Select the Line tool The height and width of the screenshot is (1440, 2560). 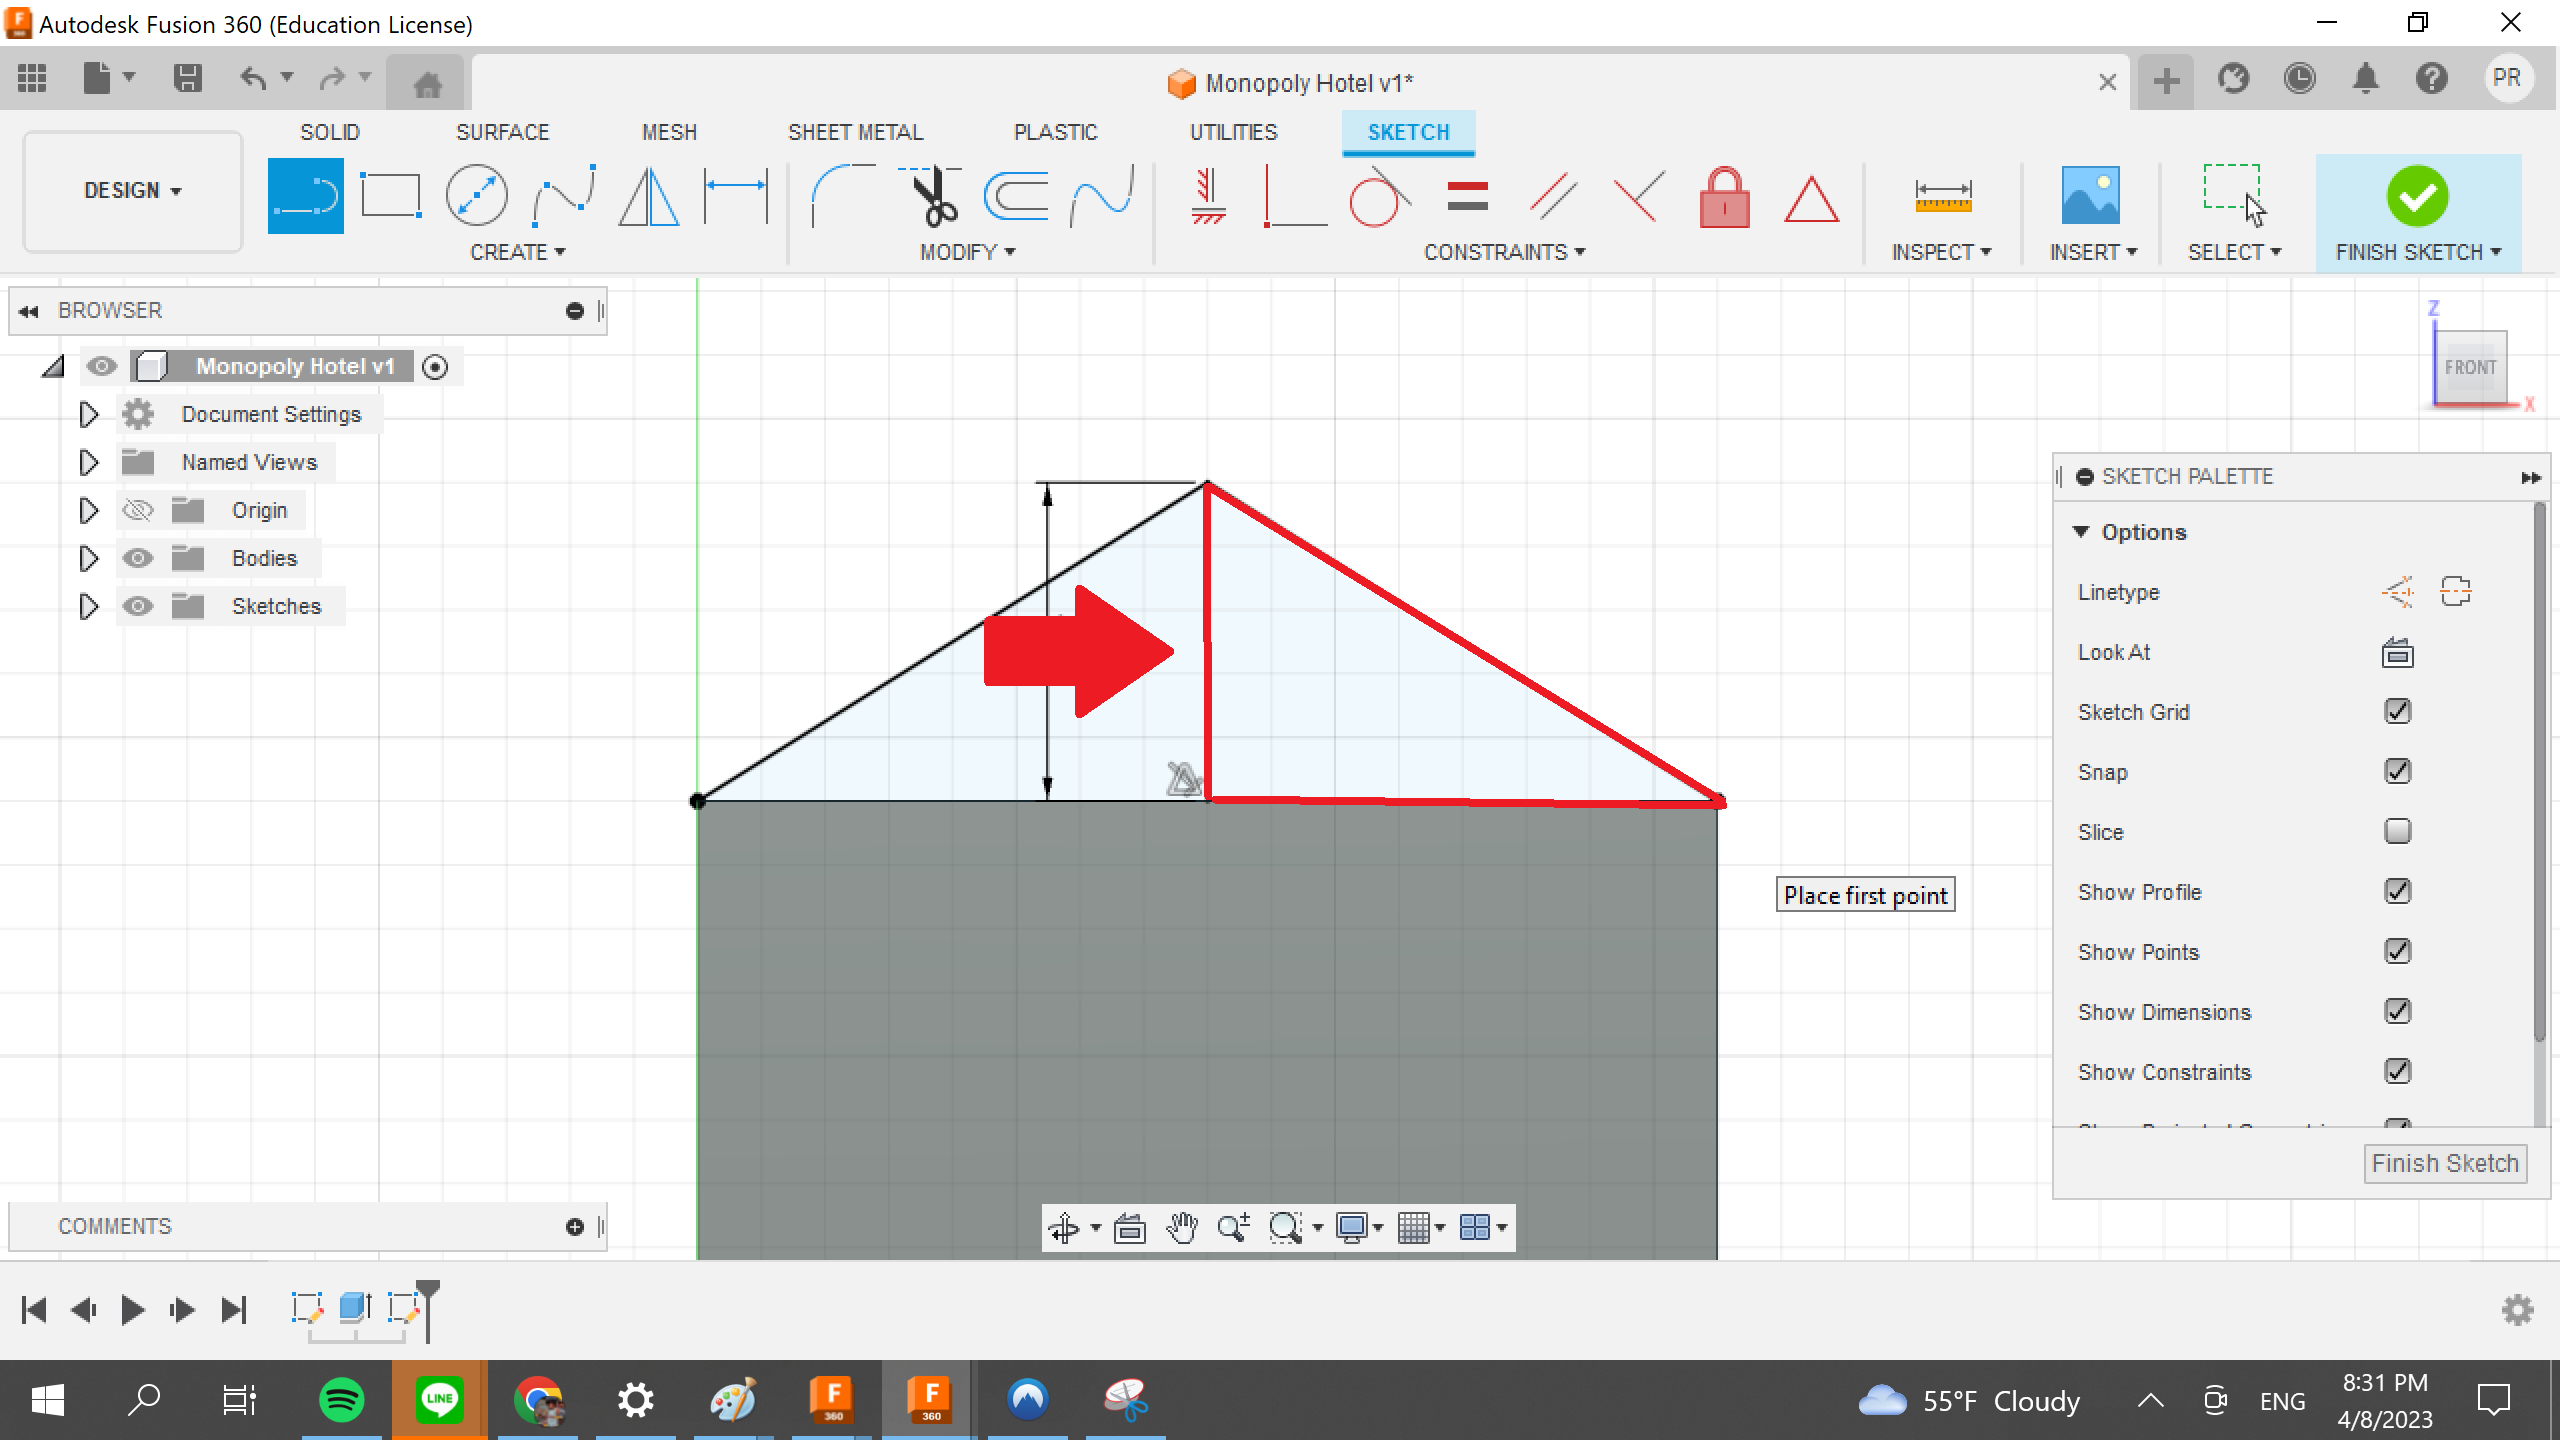pos(305,195)
